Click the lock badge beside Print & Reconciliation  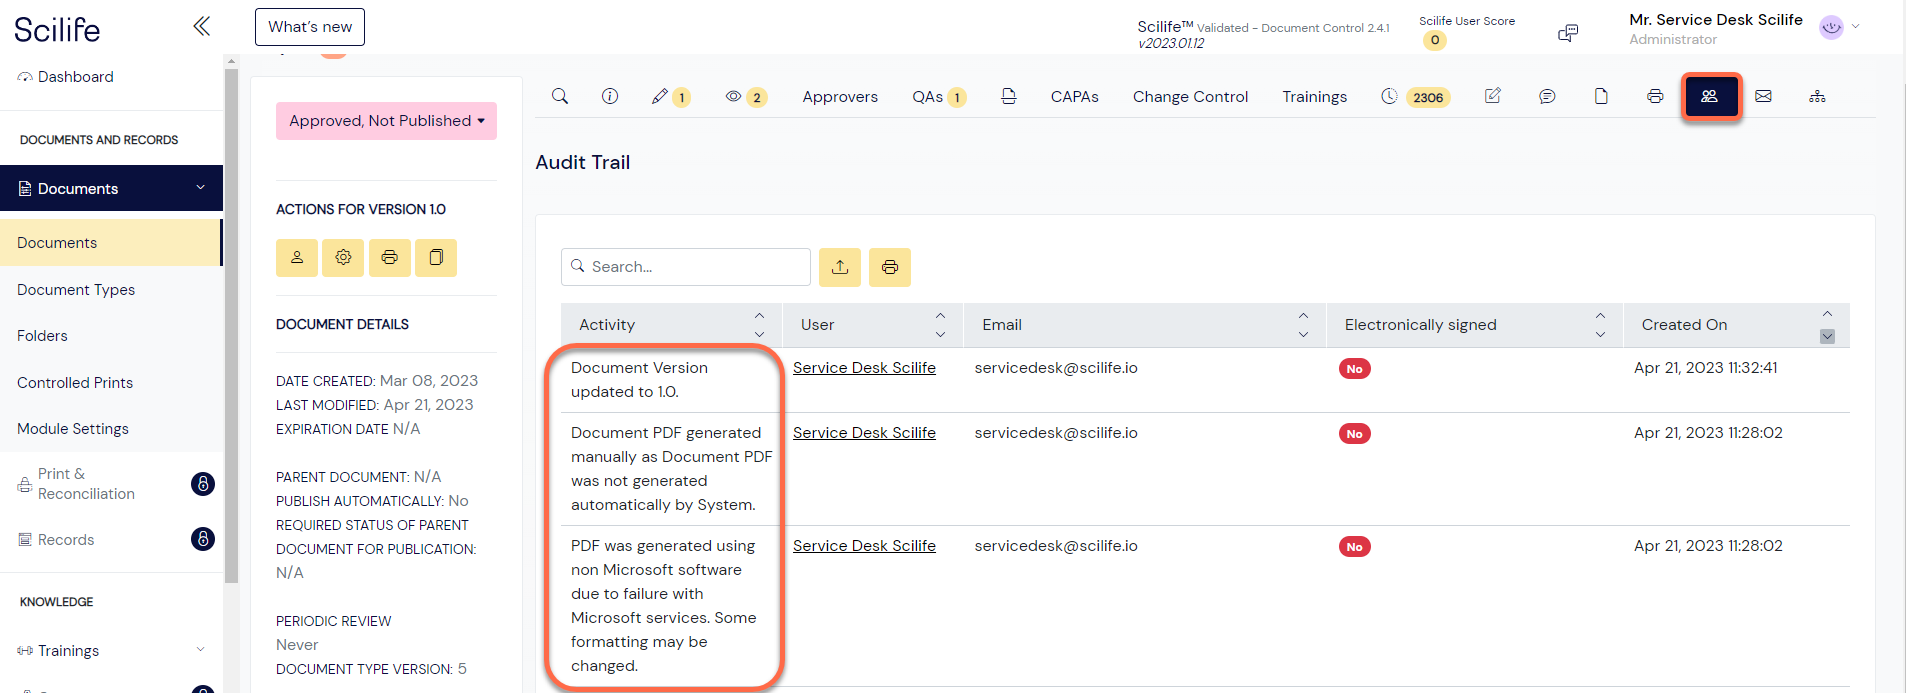pyautogui.click(x=203, y=484)
